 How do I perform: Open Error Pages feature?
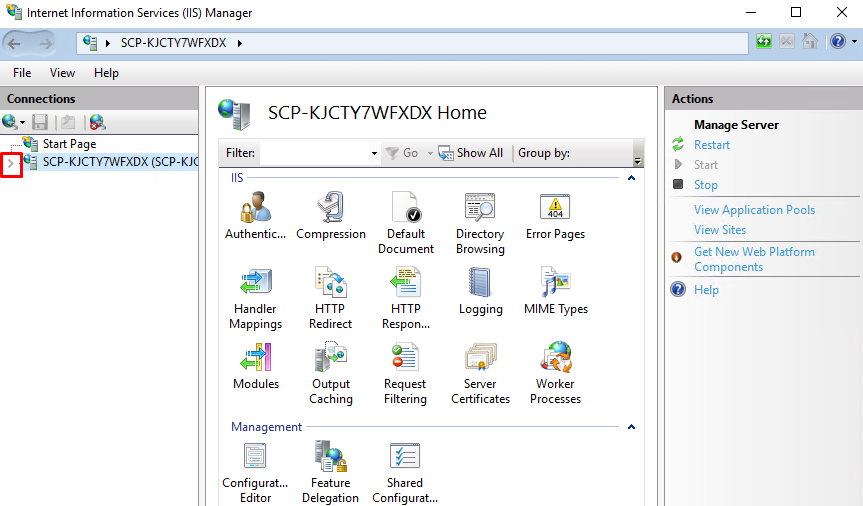555,216
